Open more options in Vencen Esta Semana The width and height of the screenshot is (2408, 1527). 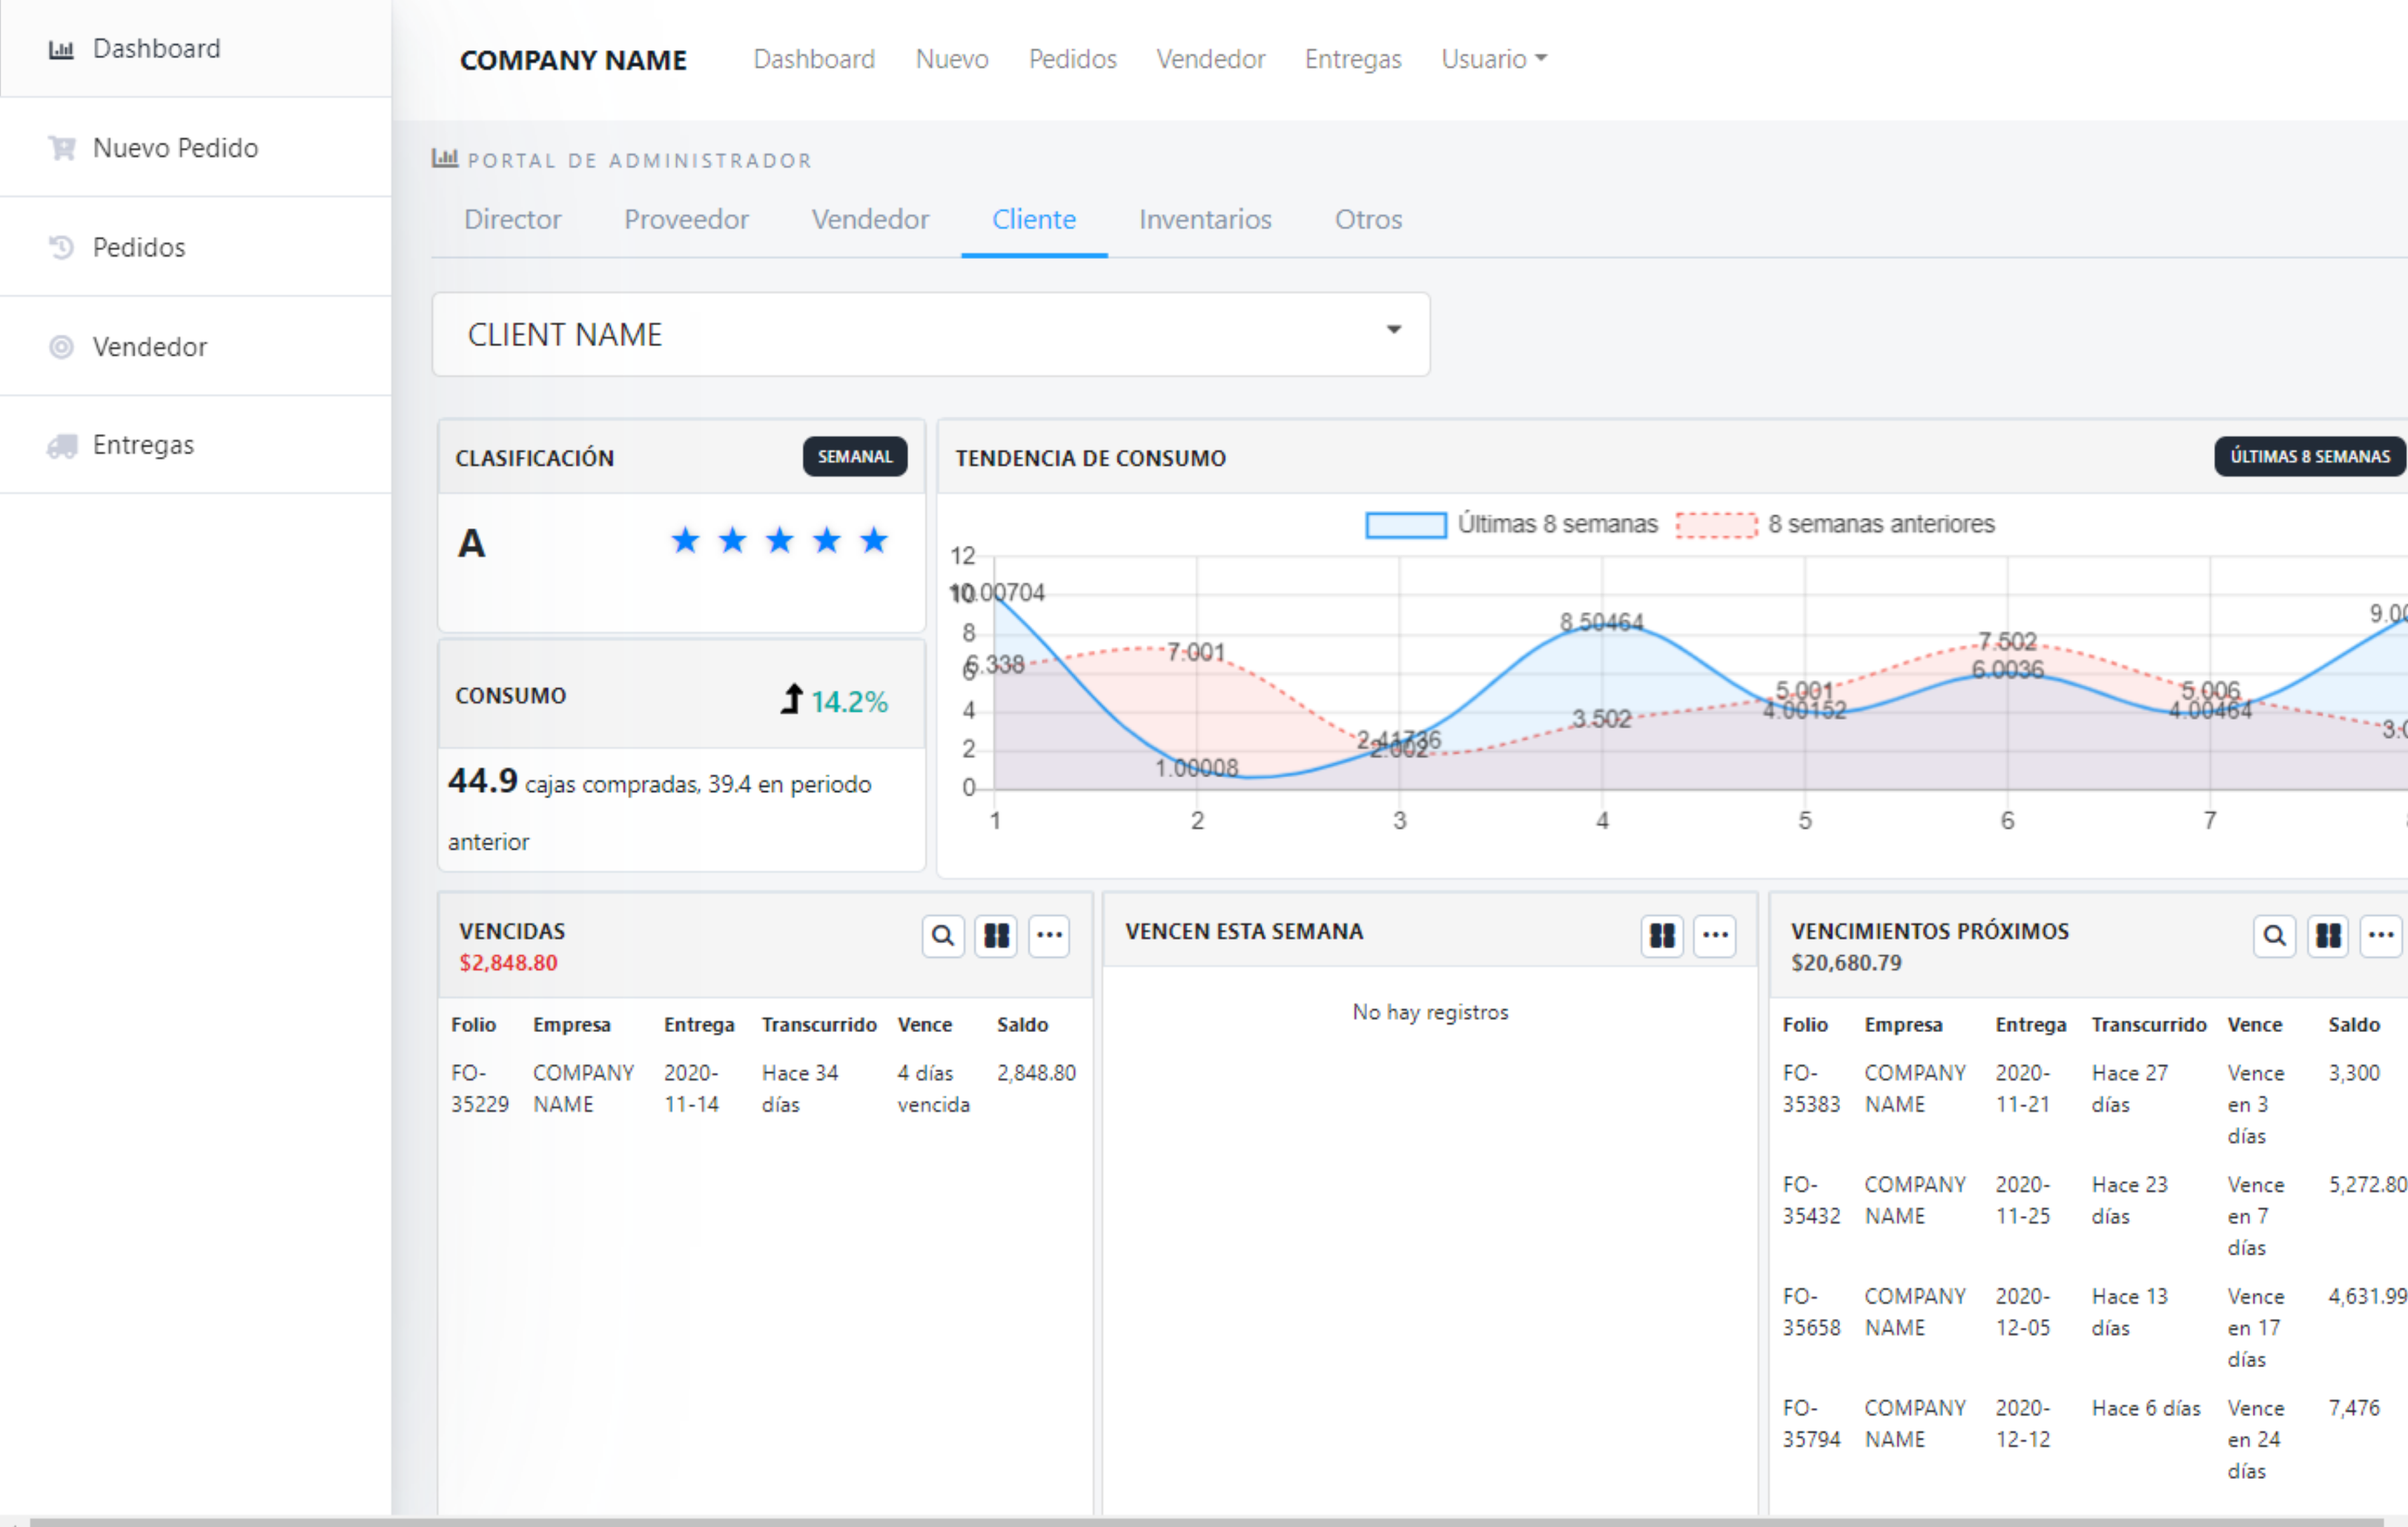coord(1715,936)
